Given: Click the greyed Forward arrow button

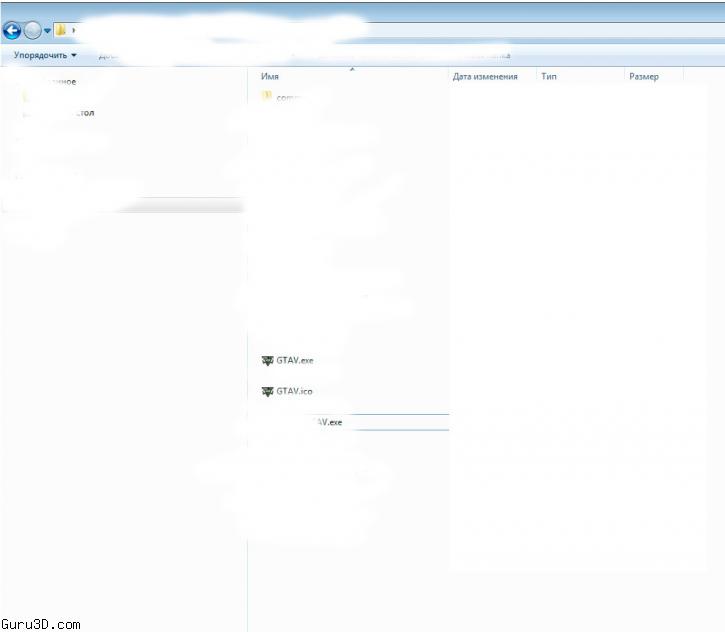Looking at the screenshot, I should [33, 31].
